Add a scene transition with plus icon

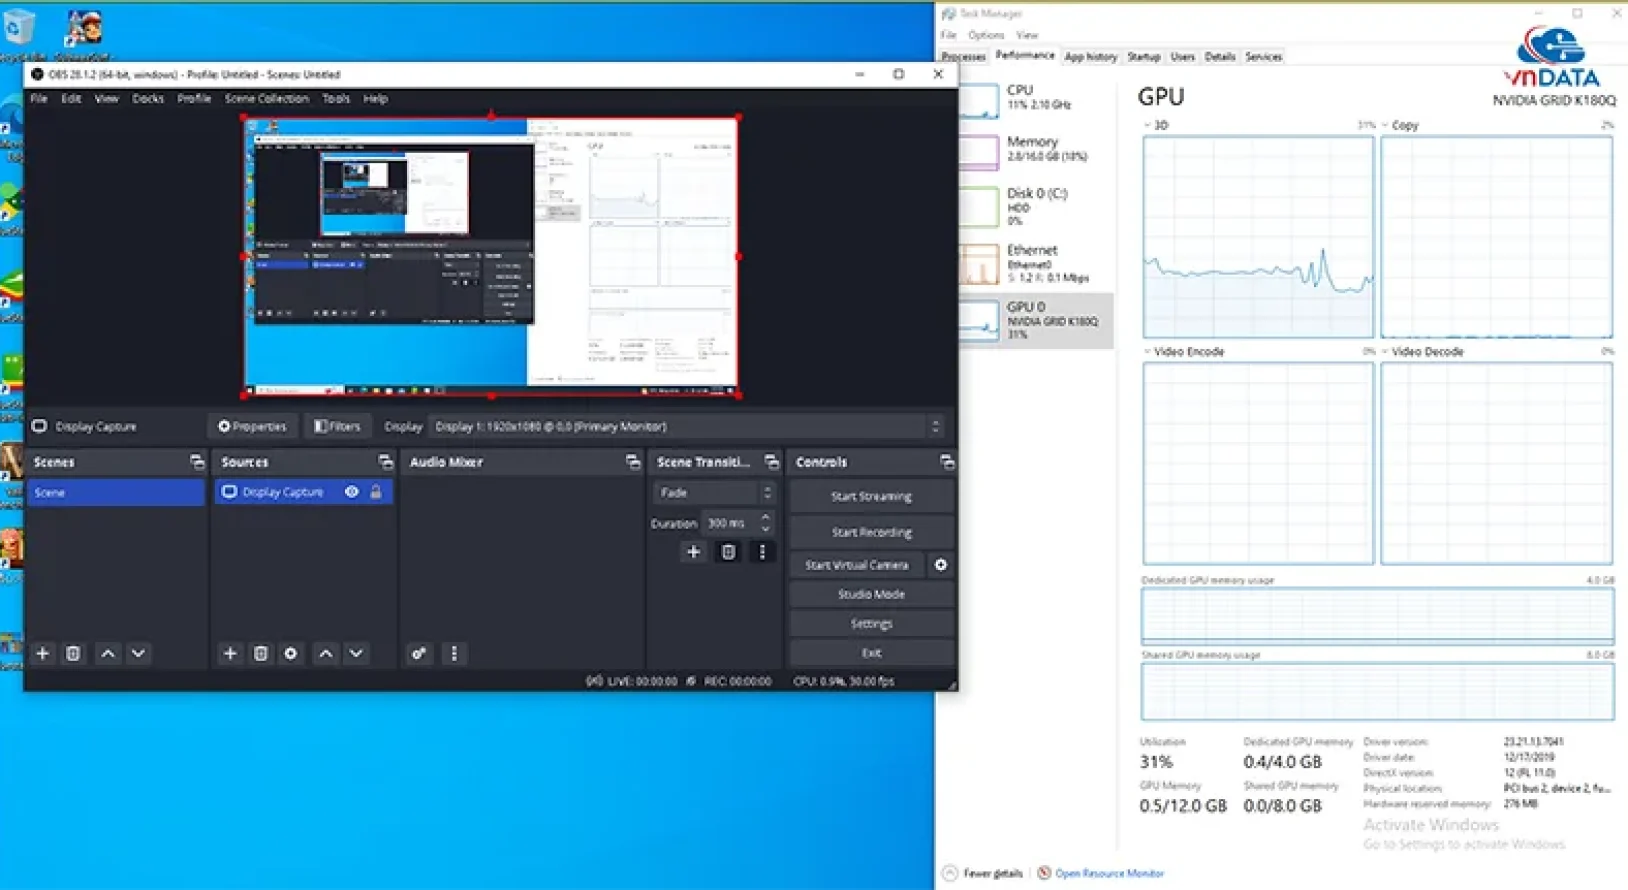point(693,552)
